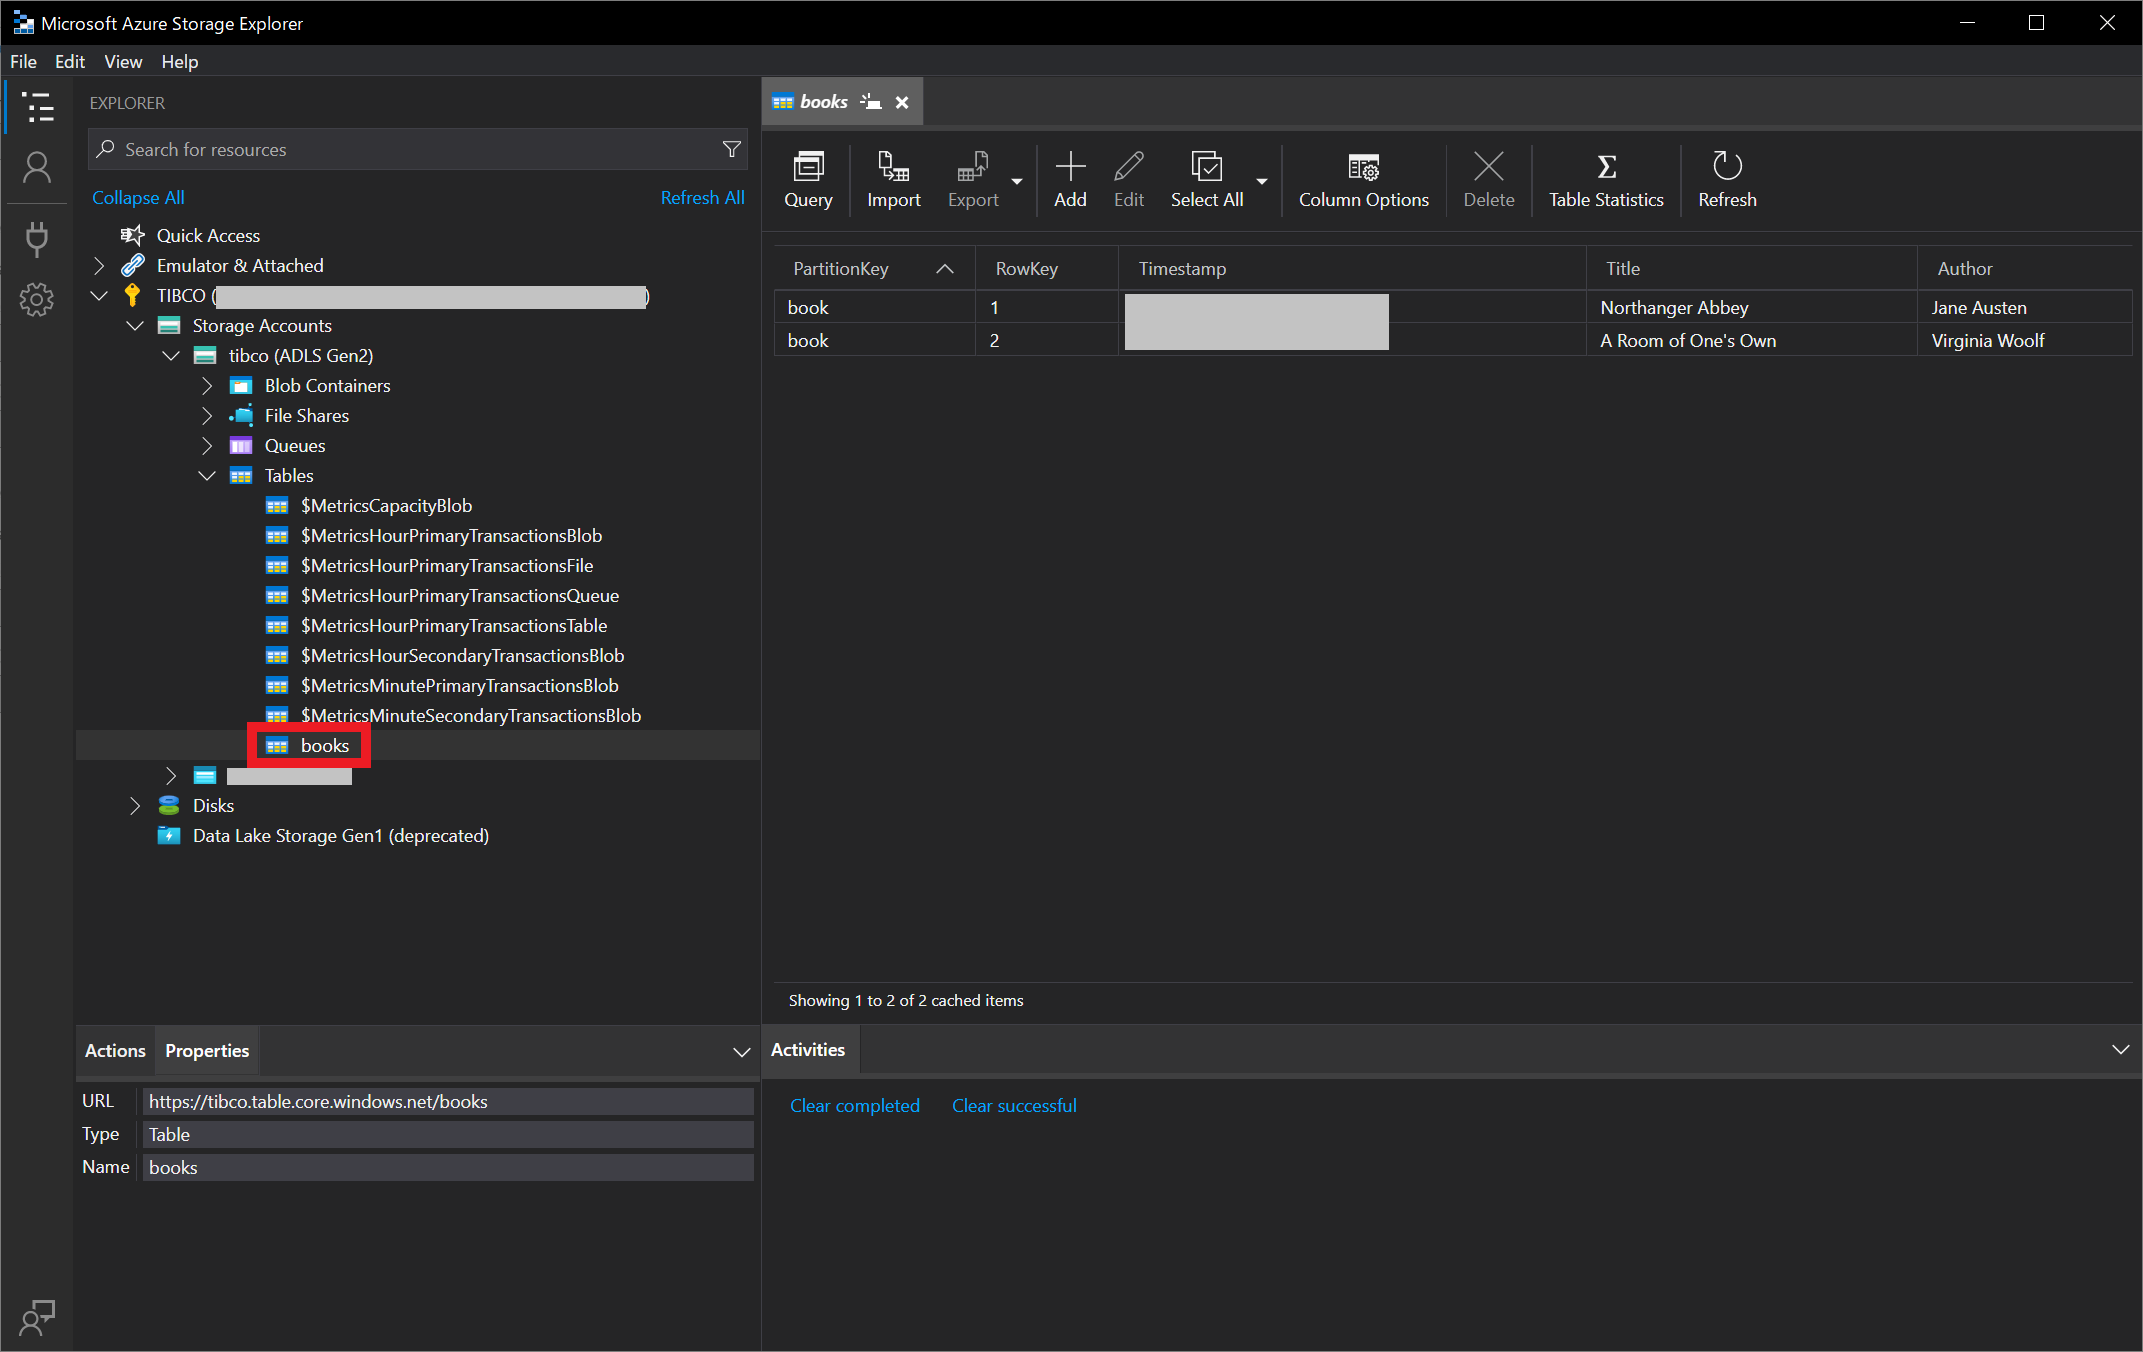Image resolution: width=2143 pixels, height=1352 pixels.
Task: Select $MetricsHourPrimaryTransactionsTable table
Action: [454, 625]
